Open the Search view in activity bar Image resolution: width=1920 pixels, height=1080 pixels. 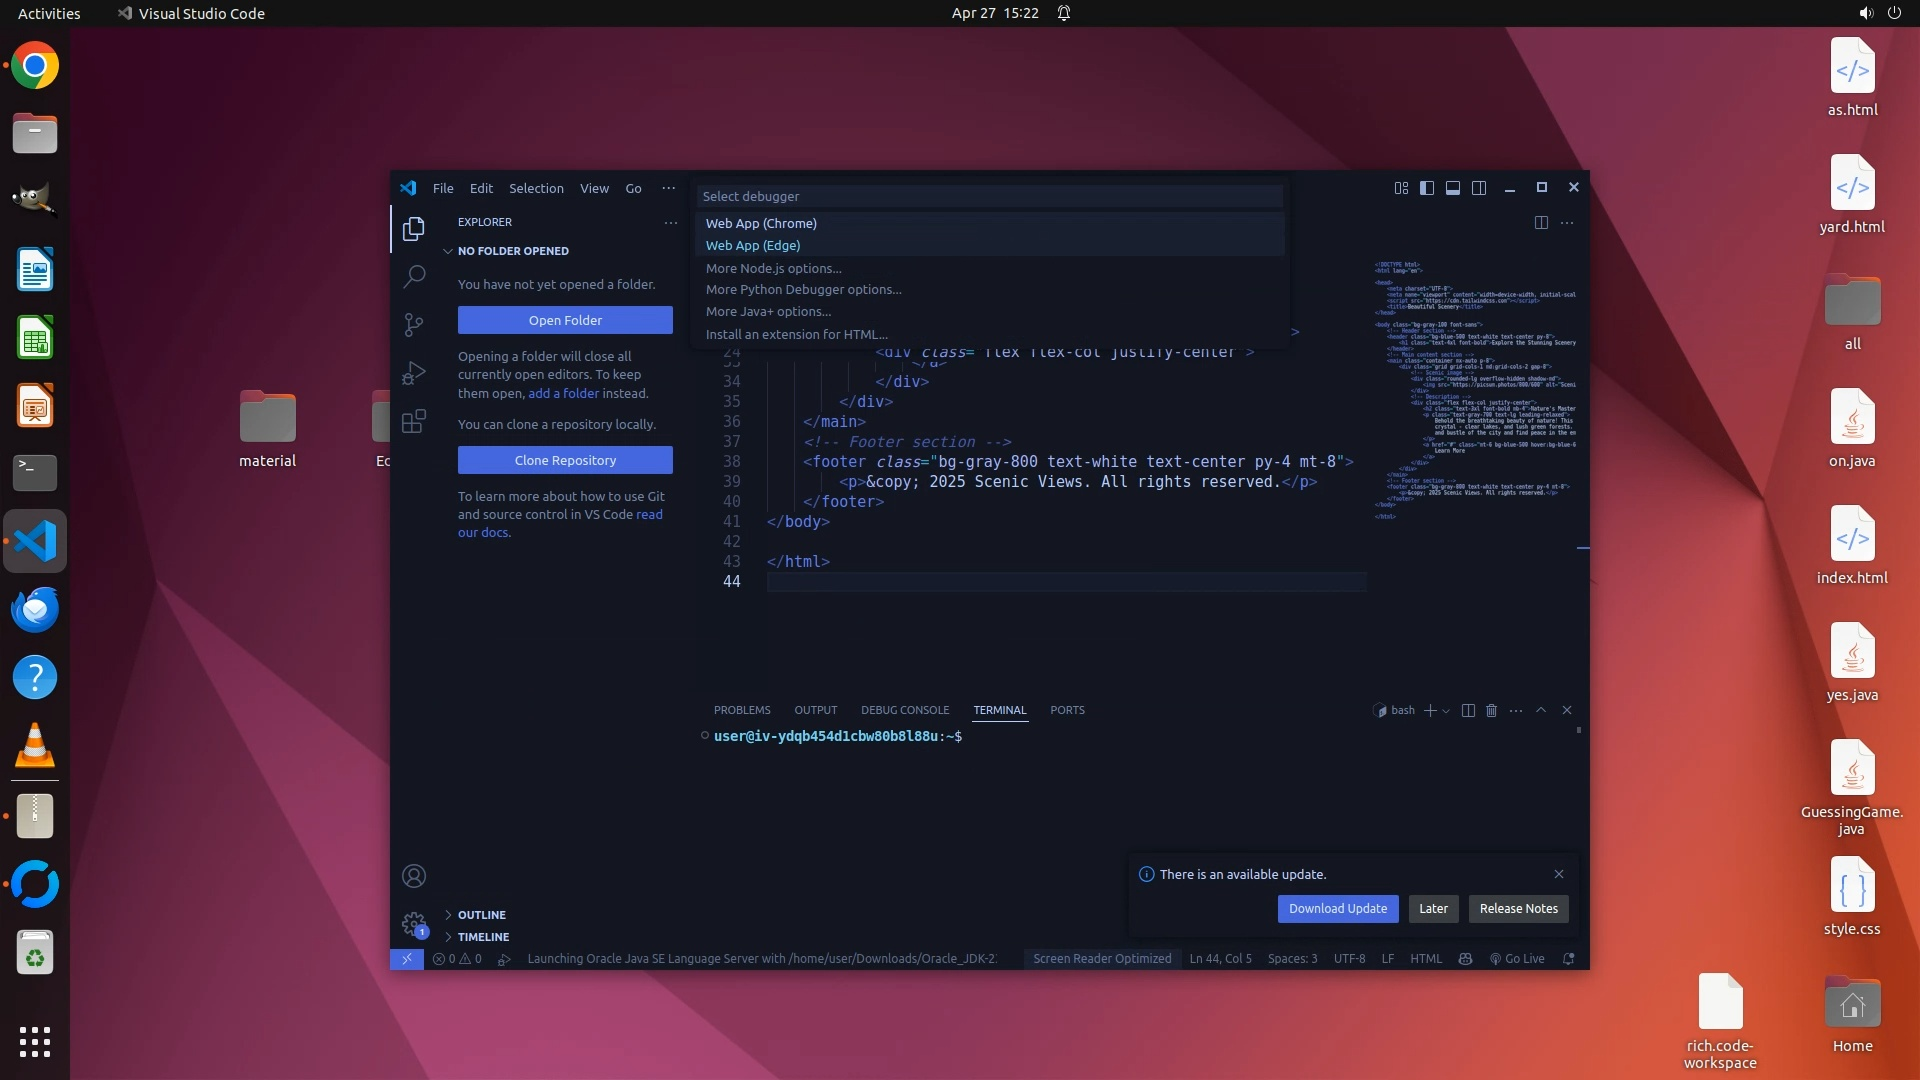pos(414,277)
